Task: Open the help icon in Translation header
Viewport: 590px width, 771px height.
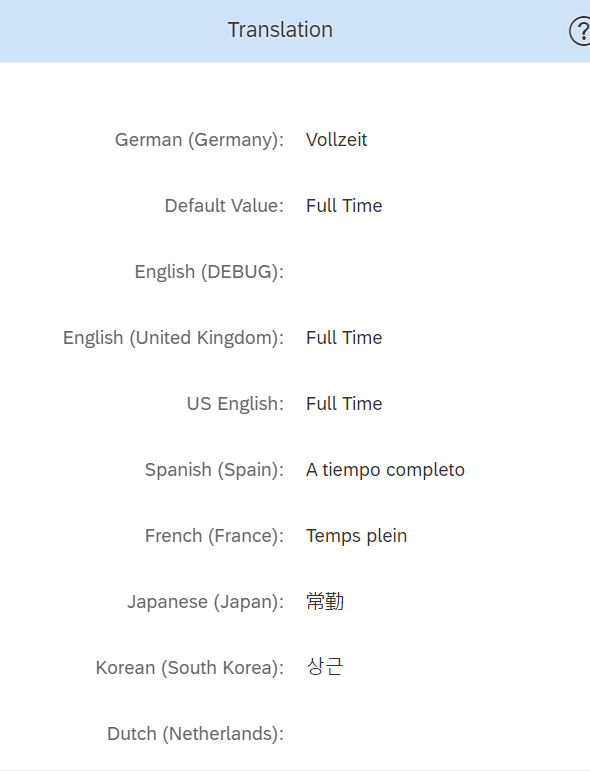Action: pyautogui.click(x=580, y=31)
